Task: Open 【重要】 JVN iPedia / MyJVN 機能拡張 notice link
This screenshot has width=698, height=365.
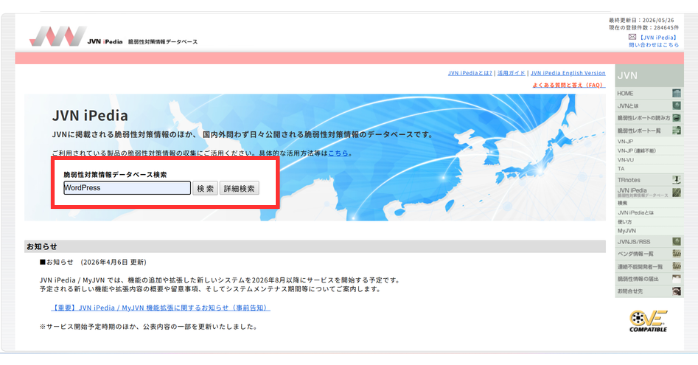Action: click(x=161, y=308)
